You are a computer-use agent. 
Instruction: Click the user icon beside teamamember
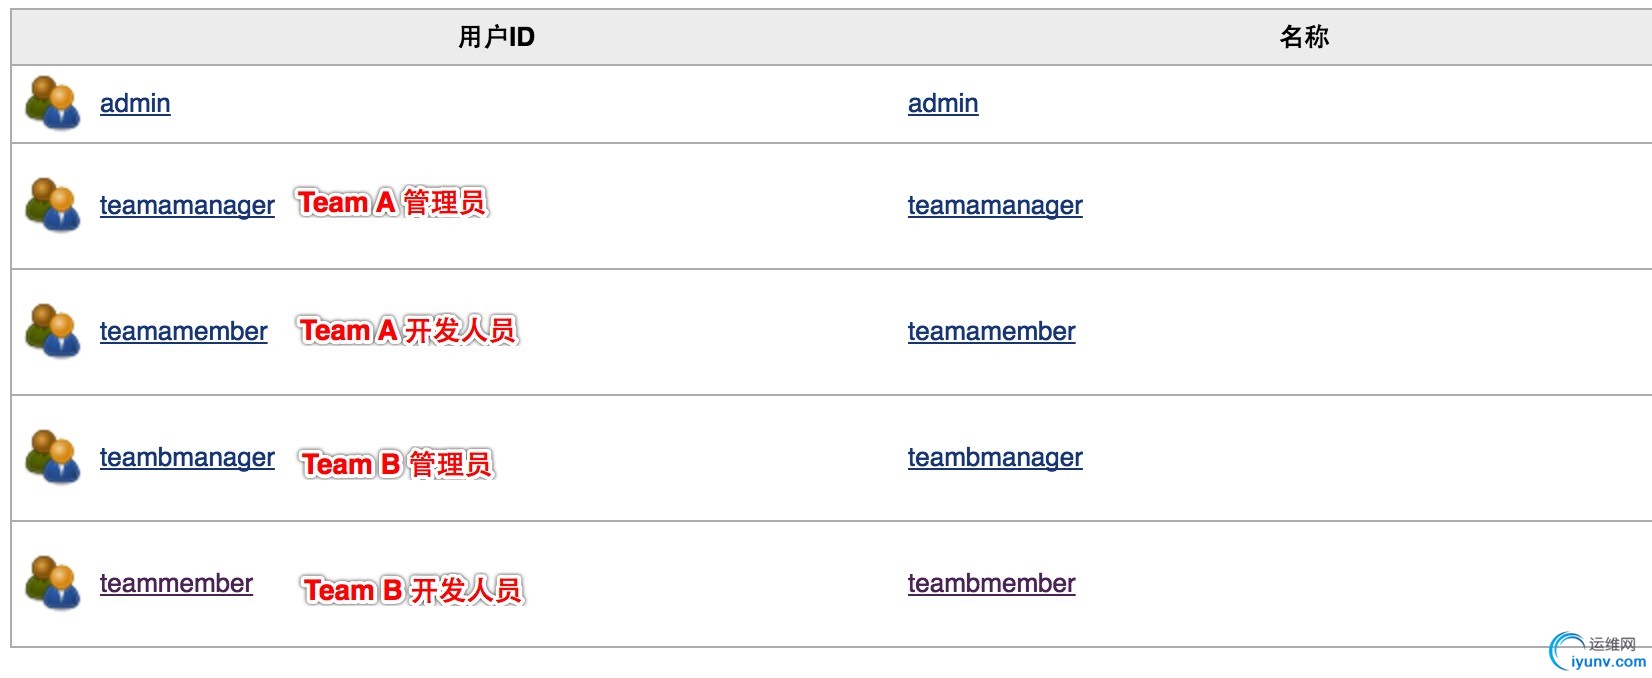[x=53, y=331]
